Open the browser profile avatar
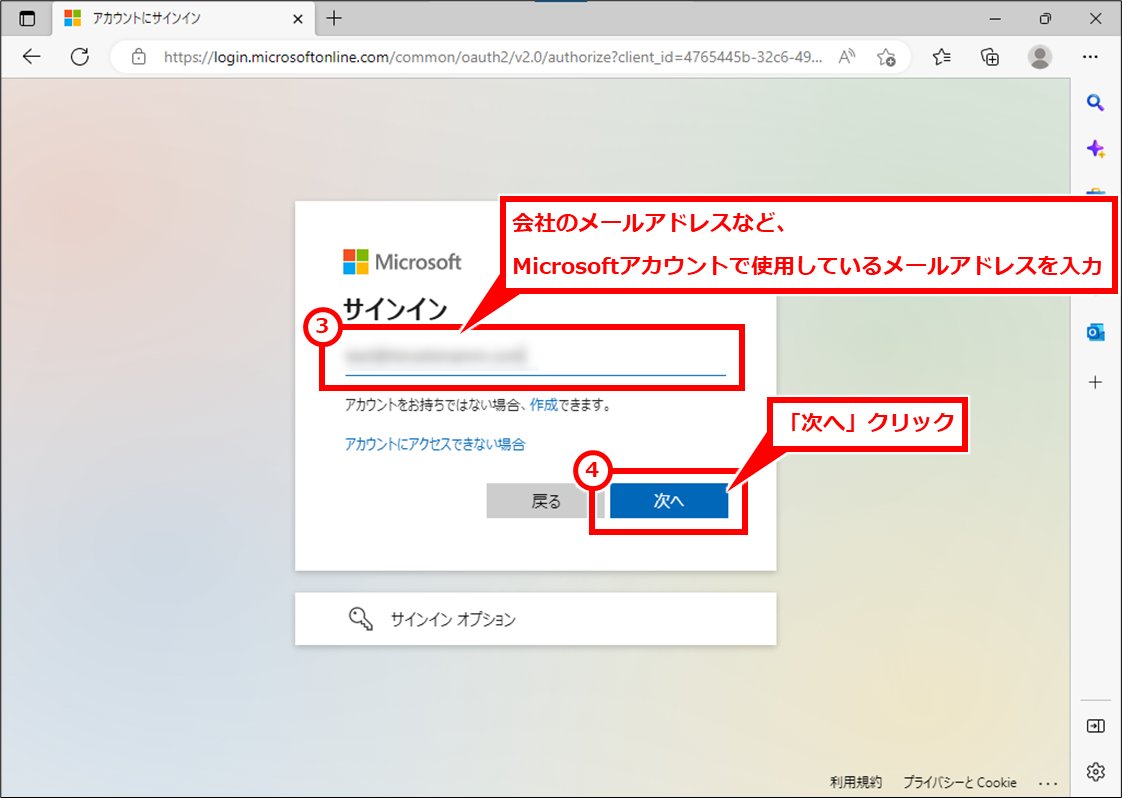 [1039, 57]
